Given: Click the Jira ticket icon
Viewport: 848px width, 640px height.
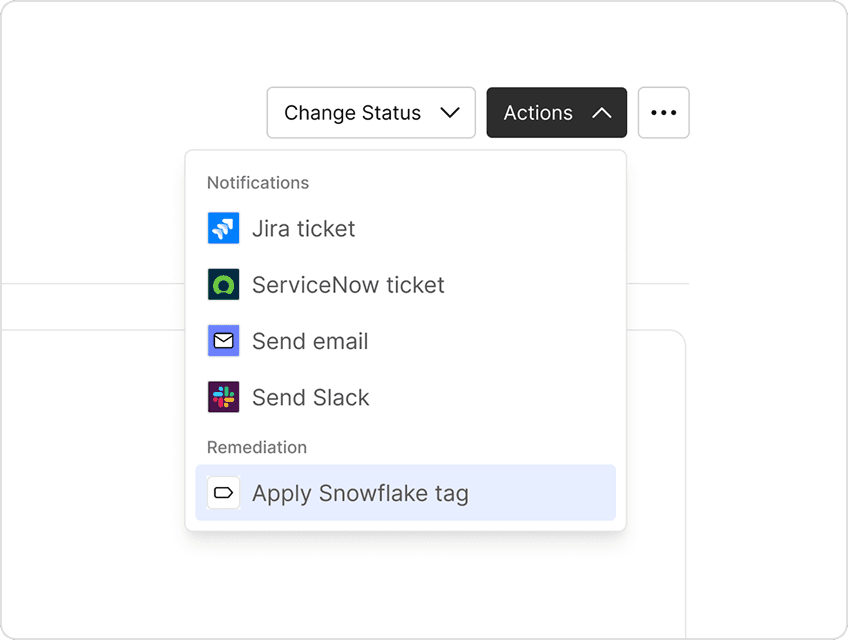Looking at the screenshot, I should pos(222,228).
